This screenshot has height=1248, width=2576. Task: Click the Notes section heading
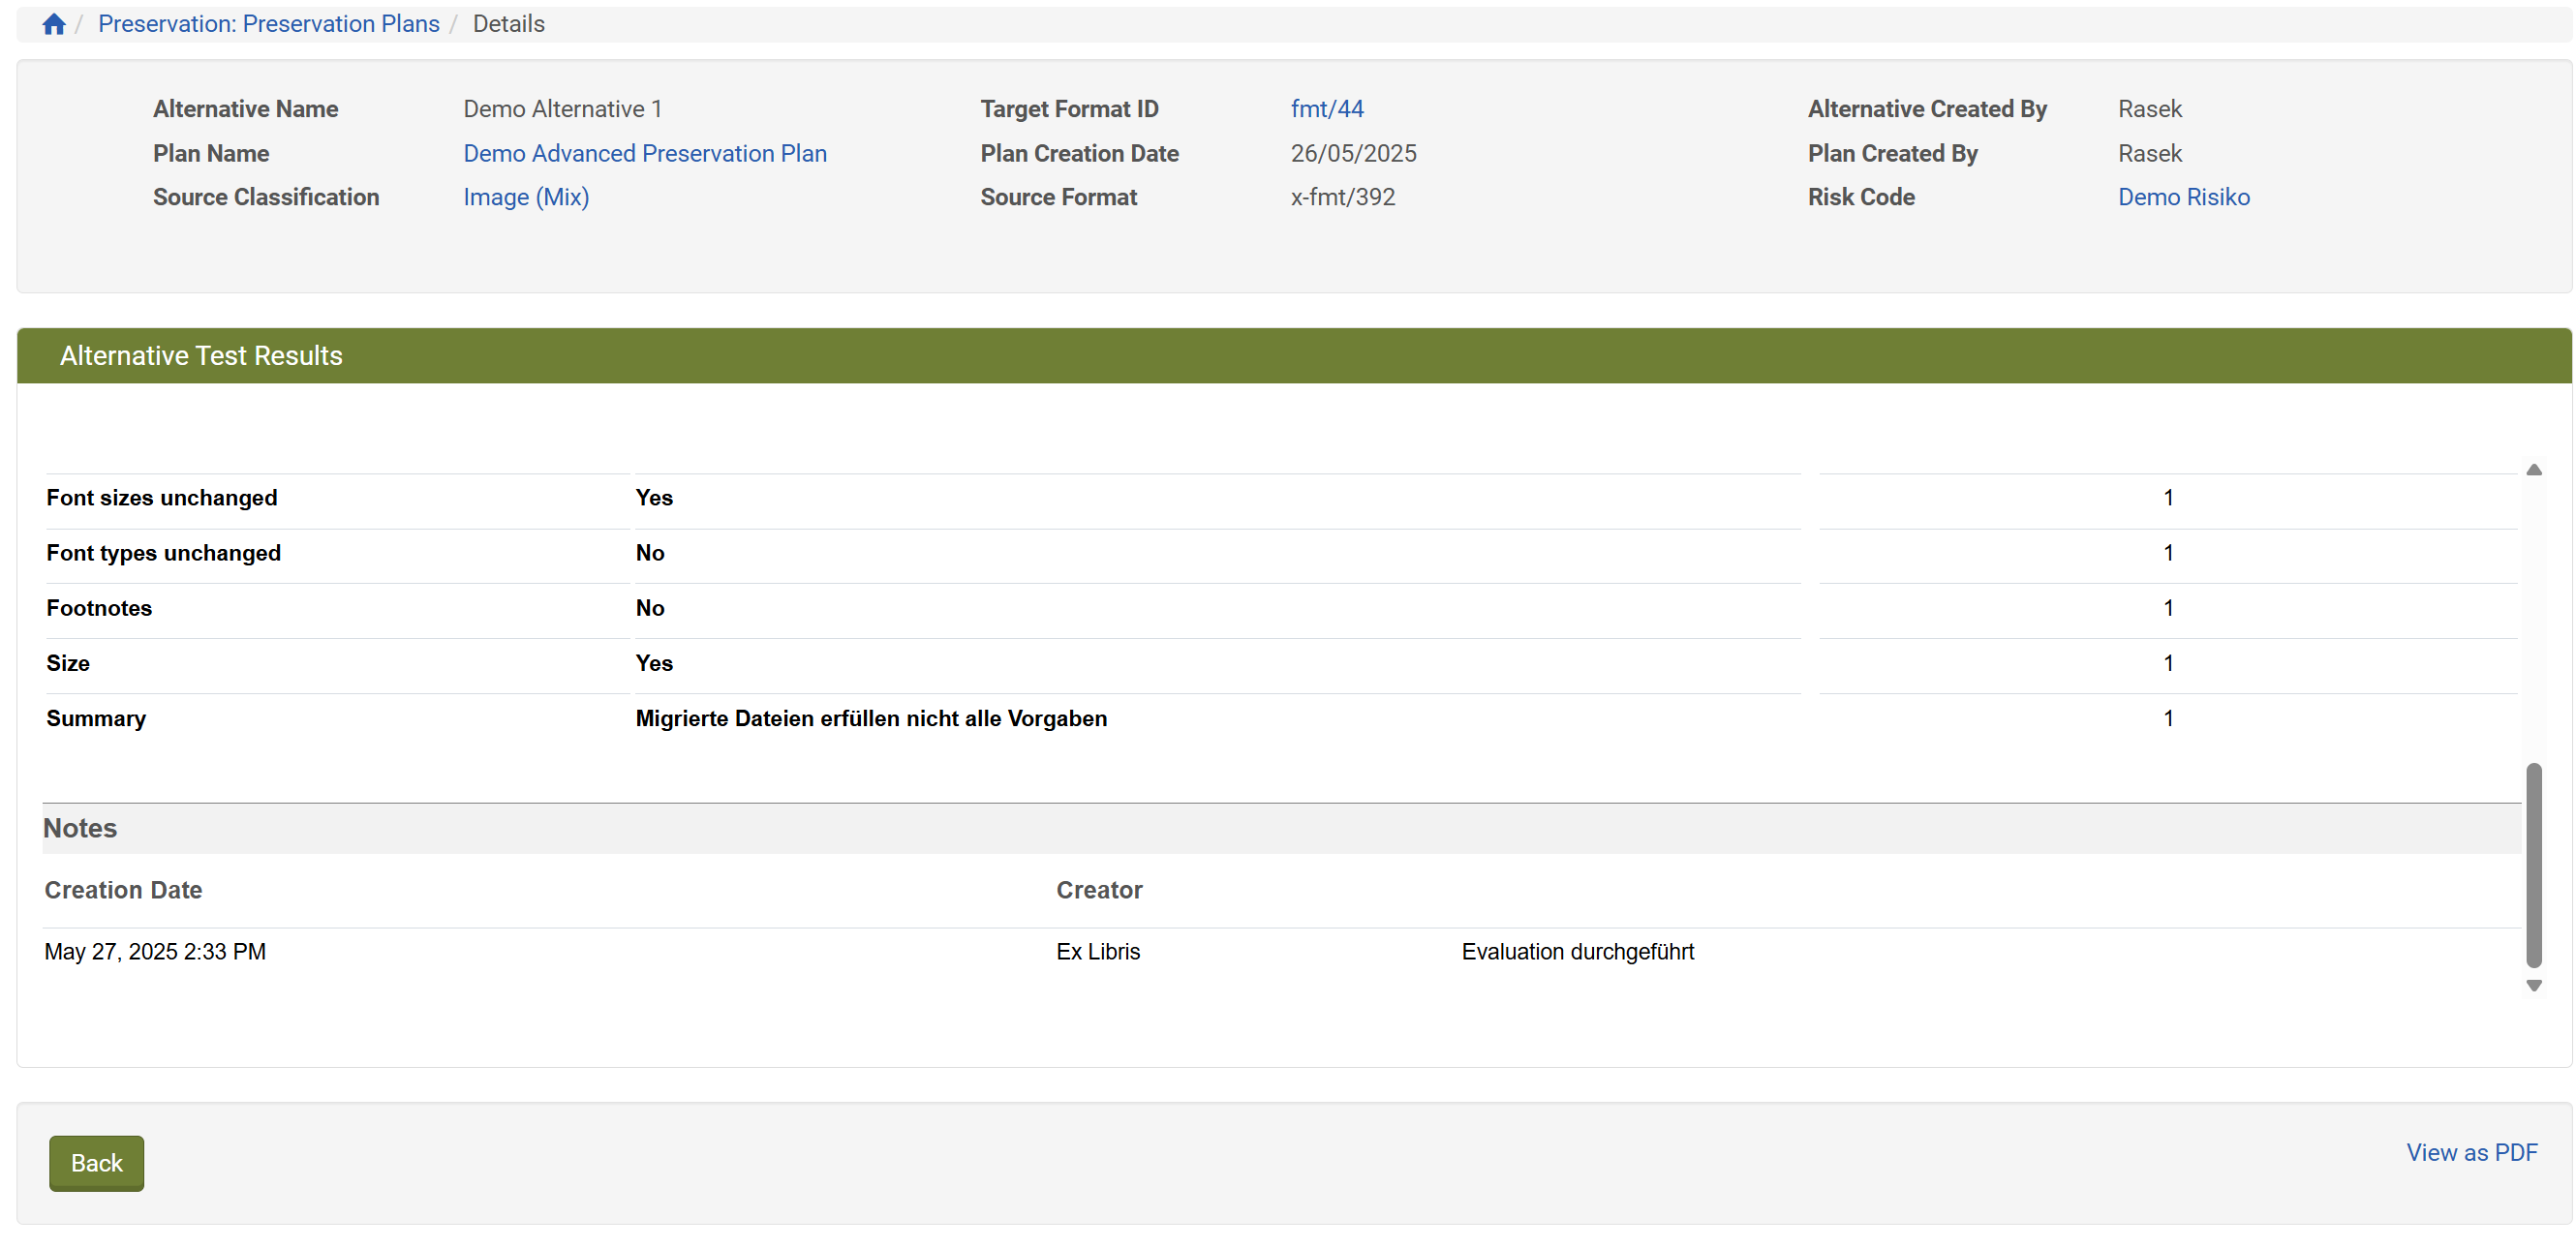[x=80, y=828]
